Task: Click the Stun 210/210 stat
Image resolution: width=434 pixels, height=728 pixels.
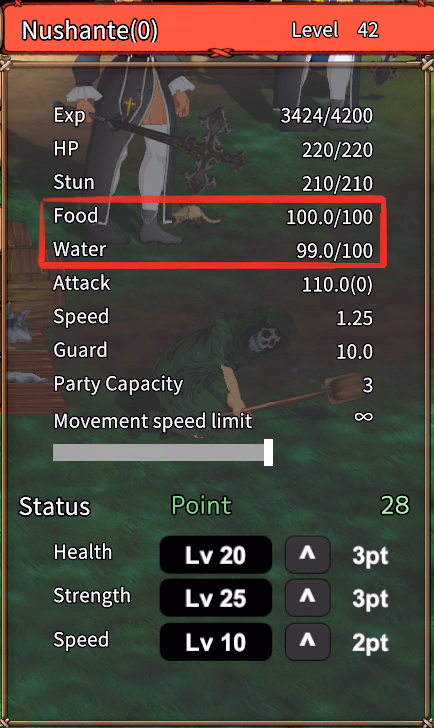Action: coord(213,183)
